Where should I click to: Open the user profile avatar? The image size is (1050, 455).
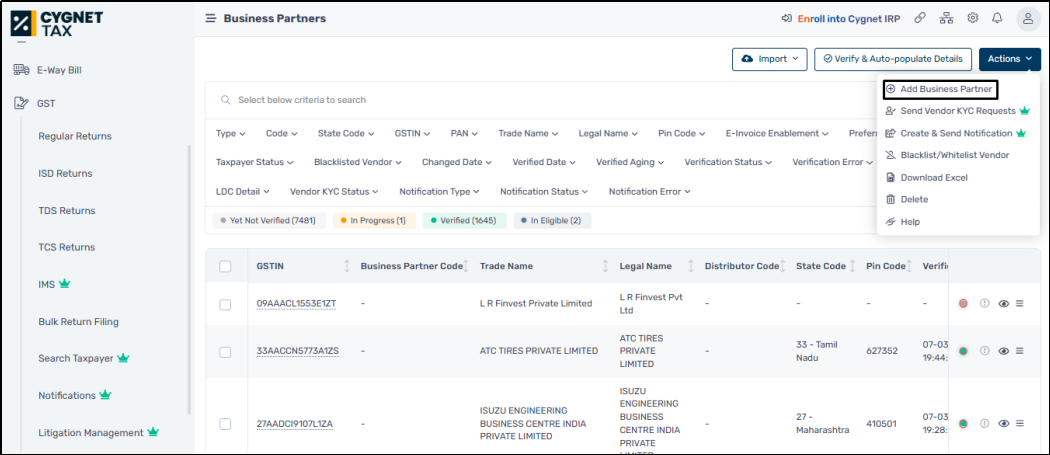1028,19
